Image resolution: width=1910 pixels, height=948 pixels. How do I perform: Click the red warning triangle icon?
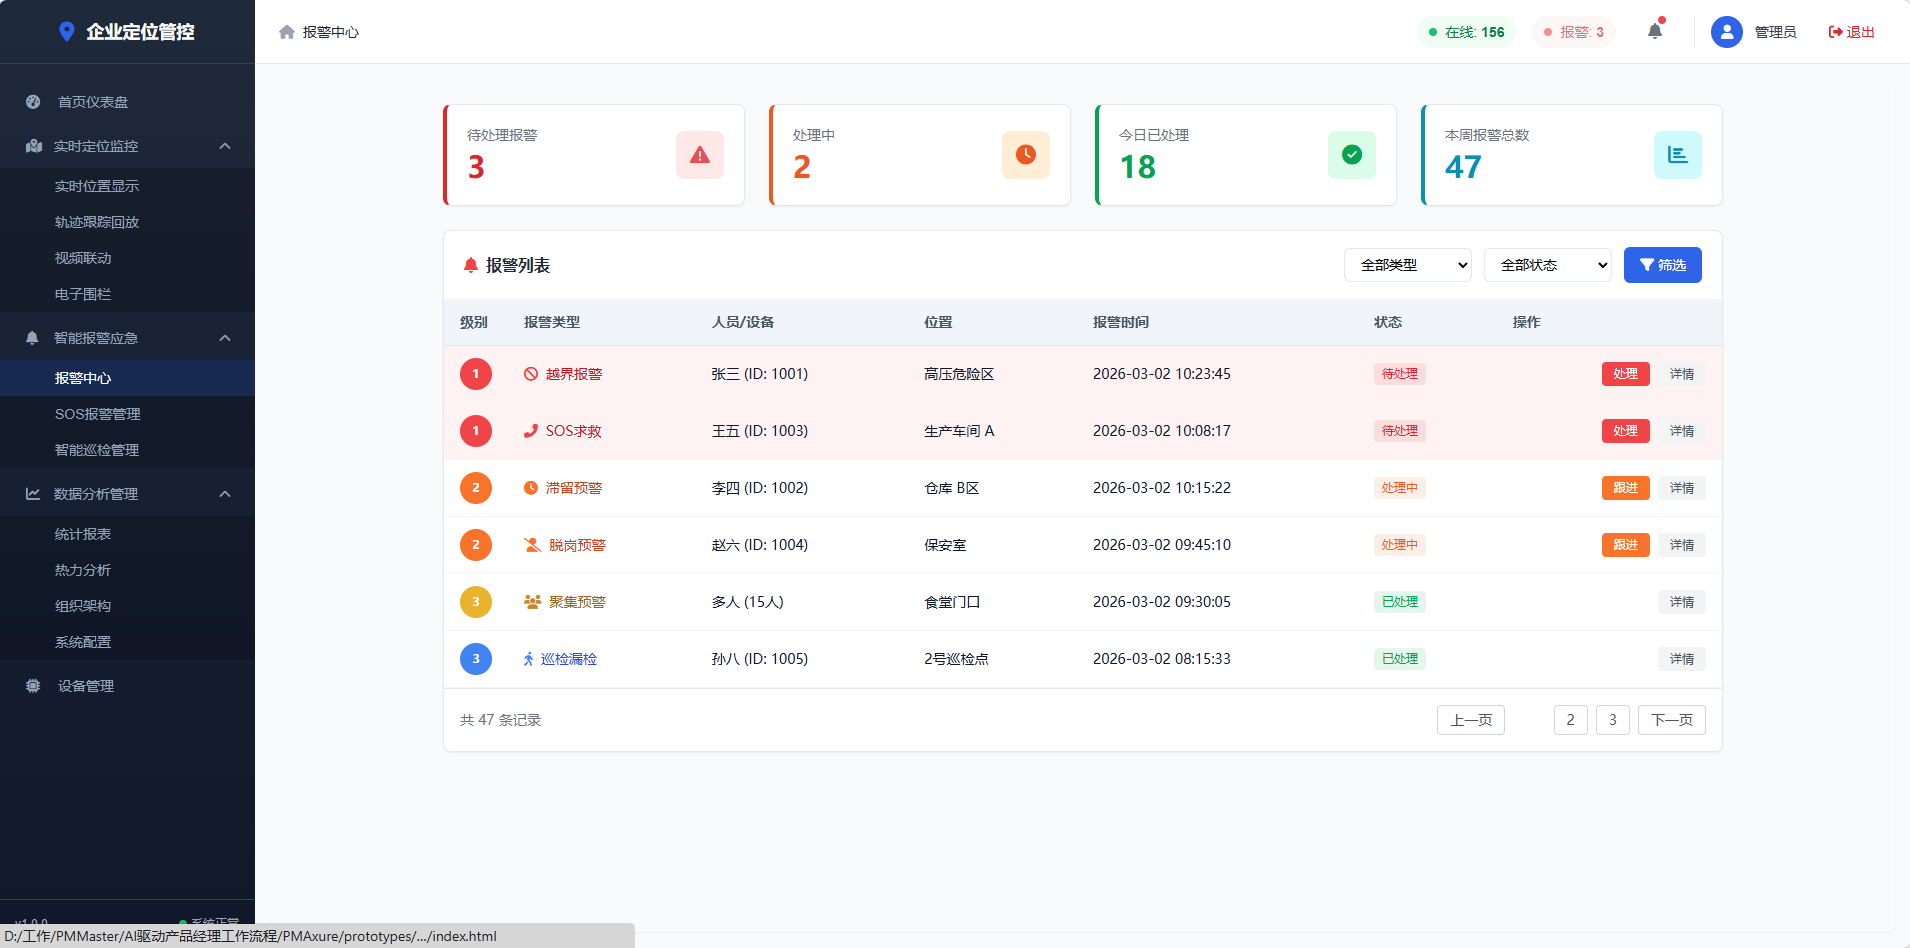(700, 155)
